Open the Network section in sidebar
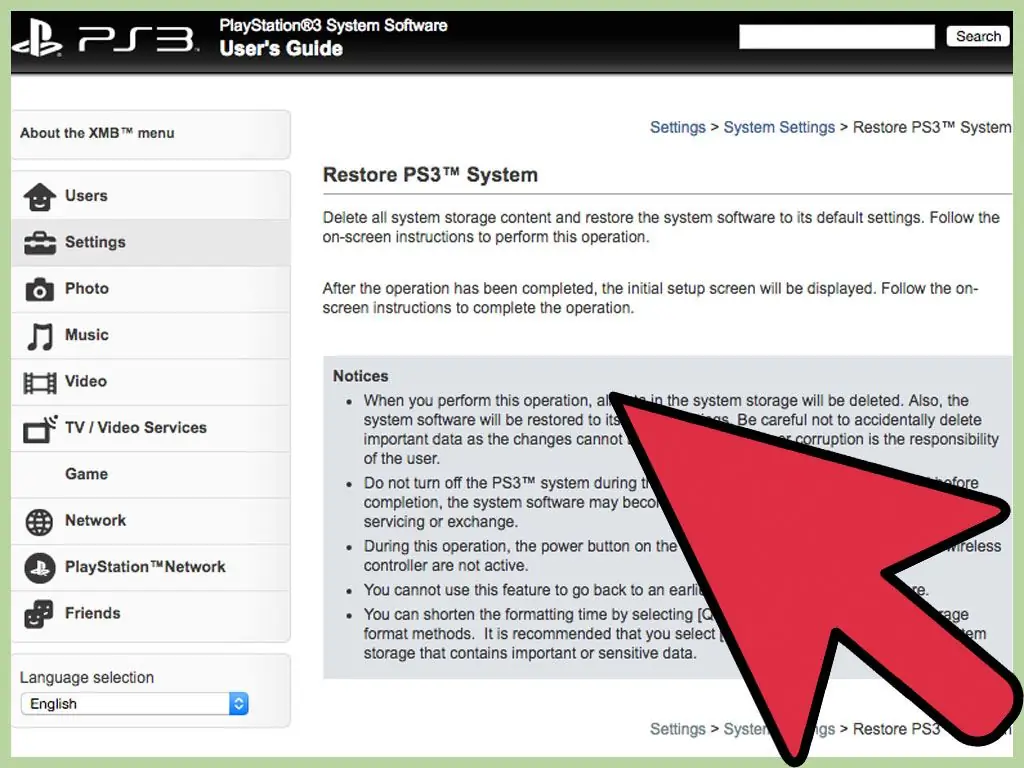Image resolution: width=1024 pixels, height=768 pixels. [x=151, y=520]
